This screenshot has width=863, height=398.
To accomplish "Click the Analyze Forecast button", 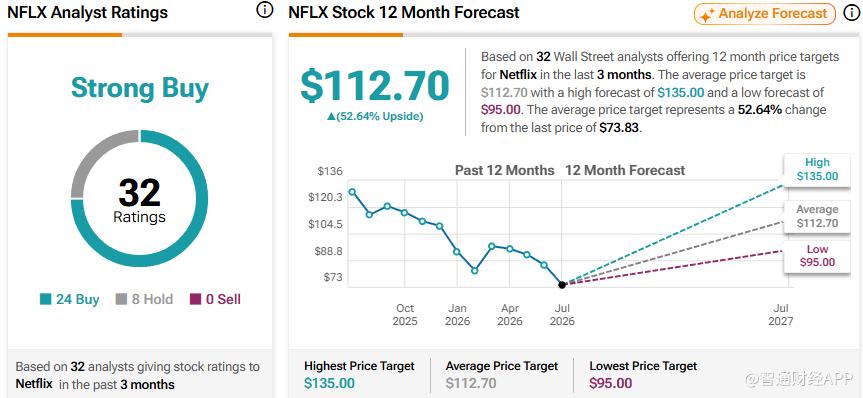I will (x=765, y=14).
